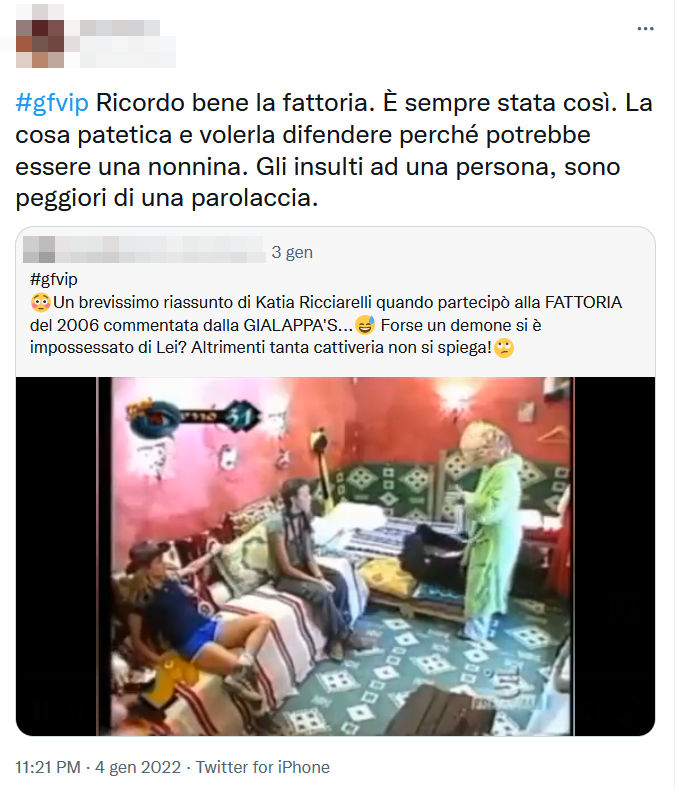The width and height of the screenshot is (680, 790).
Task: Open the blue #gfvip hashtag in main tweet
Action: pos(52,103)
